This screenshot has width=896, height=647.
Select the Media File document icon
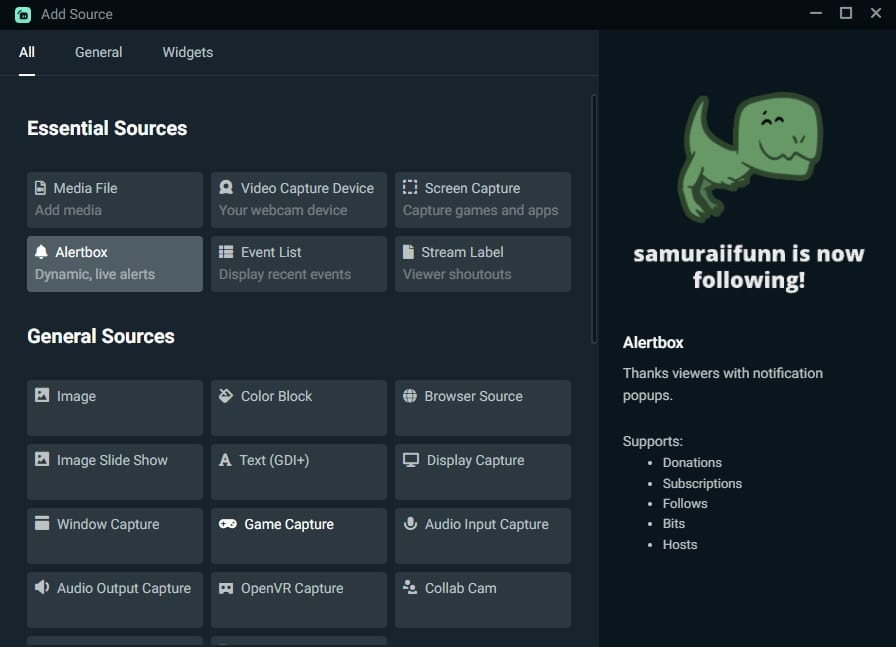pos(41,188)
